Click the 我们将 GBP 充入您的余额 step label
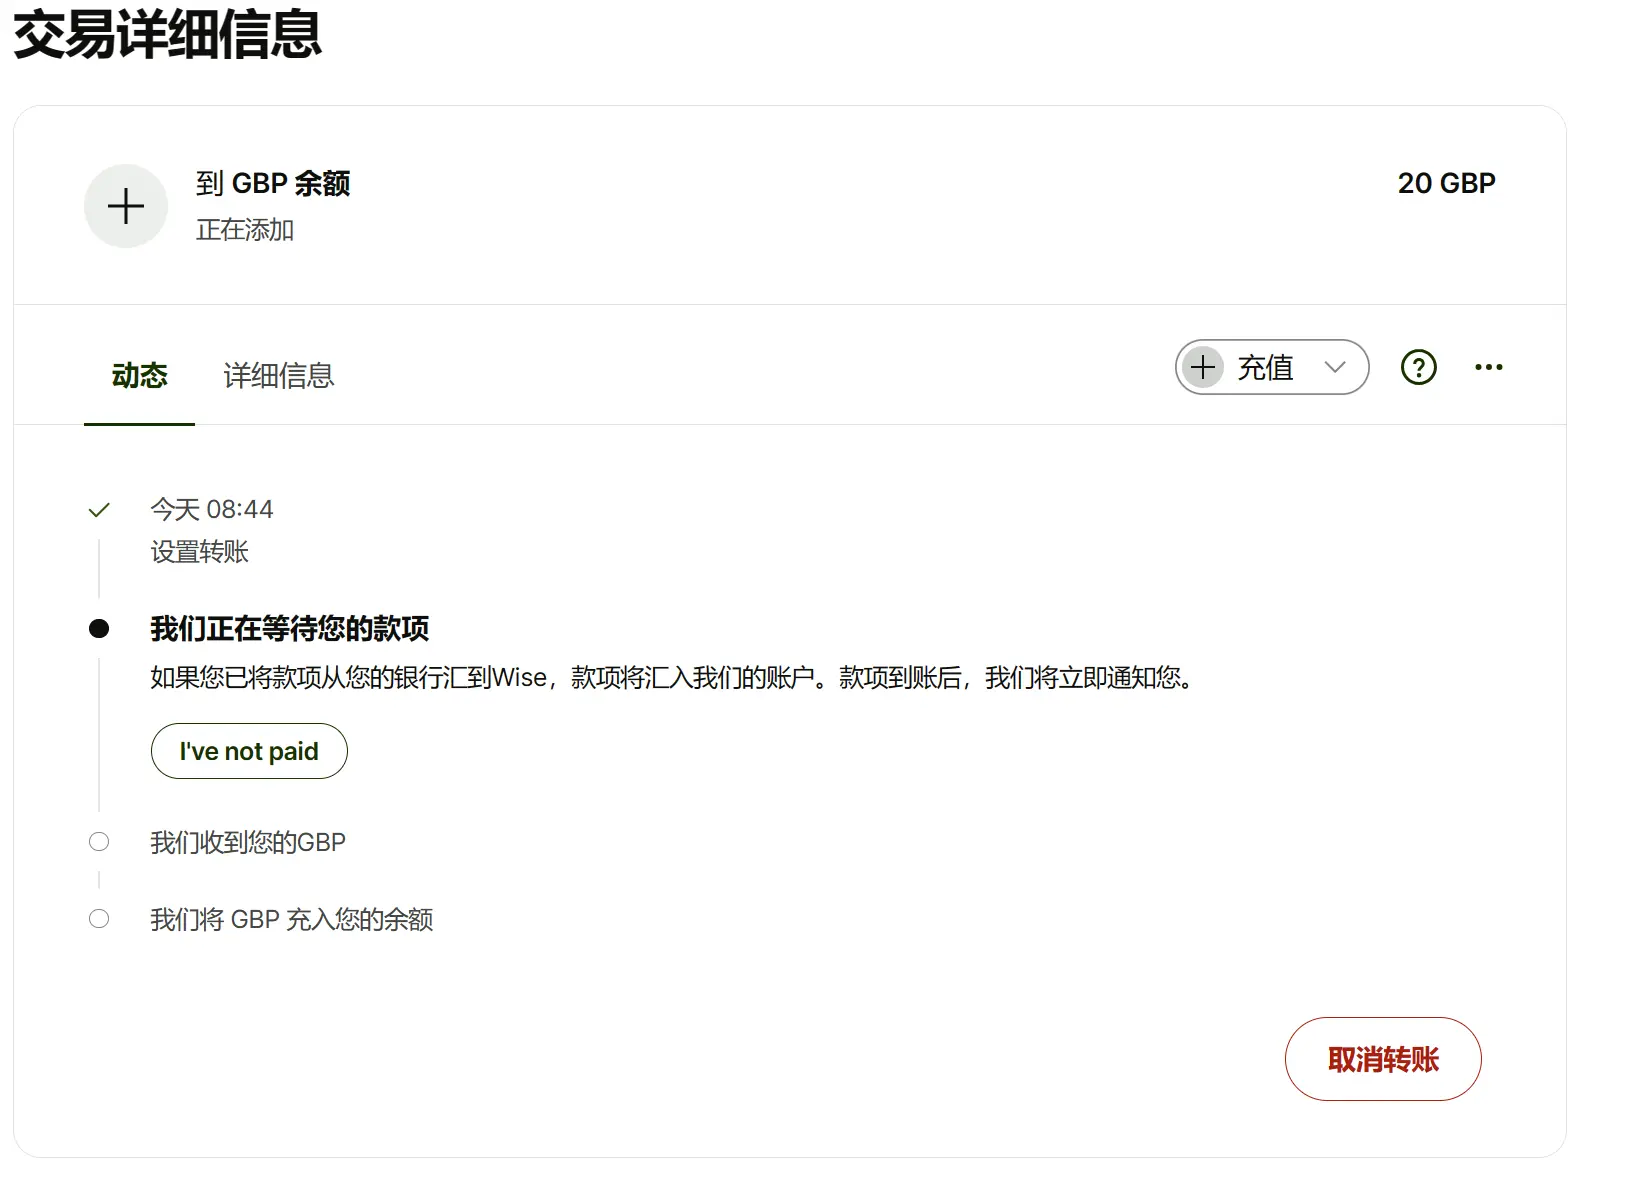1626x1199 pixels. tap(291, 920)
